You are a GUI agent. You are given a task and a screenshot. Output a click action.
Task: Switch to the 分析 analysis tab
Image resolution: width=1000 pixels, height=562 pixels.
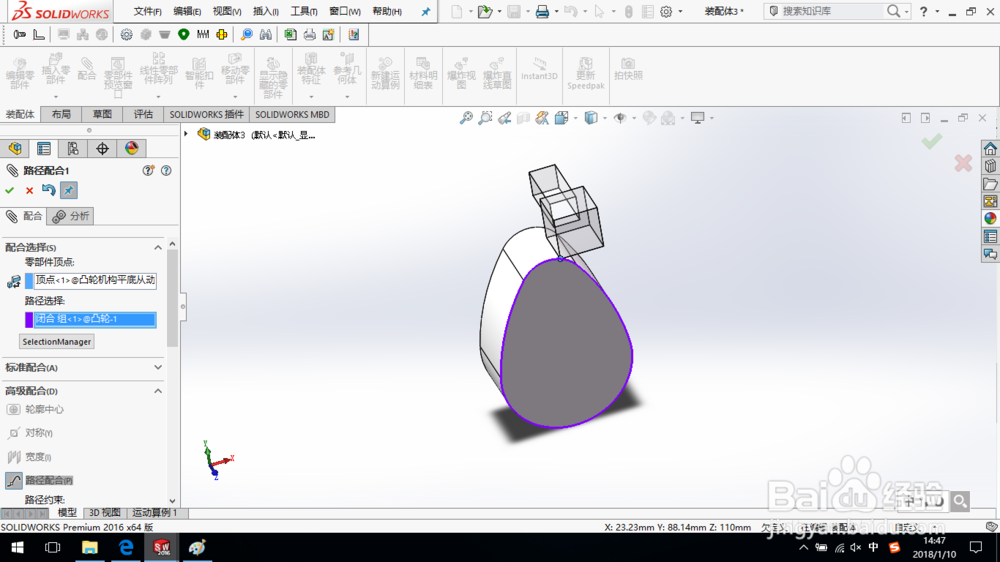pos(71,216)
